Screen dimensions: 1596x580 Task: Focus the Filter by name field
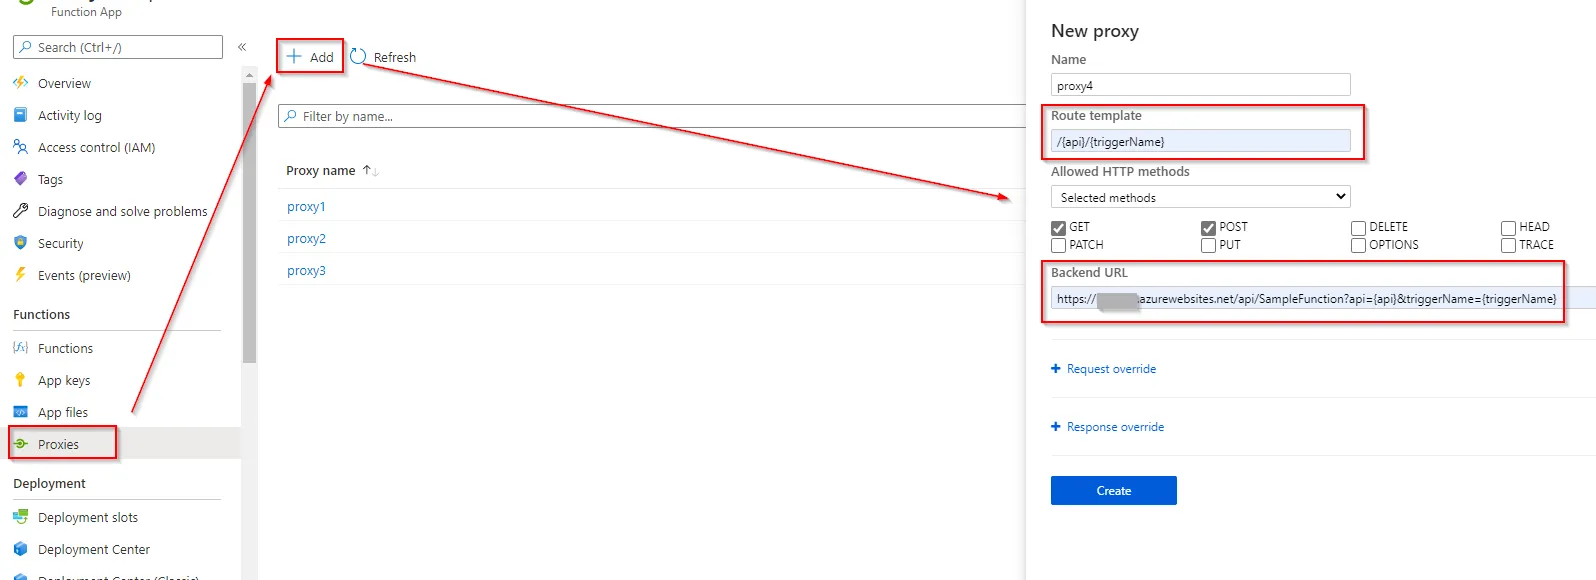(652, 116)
